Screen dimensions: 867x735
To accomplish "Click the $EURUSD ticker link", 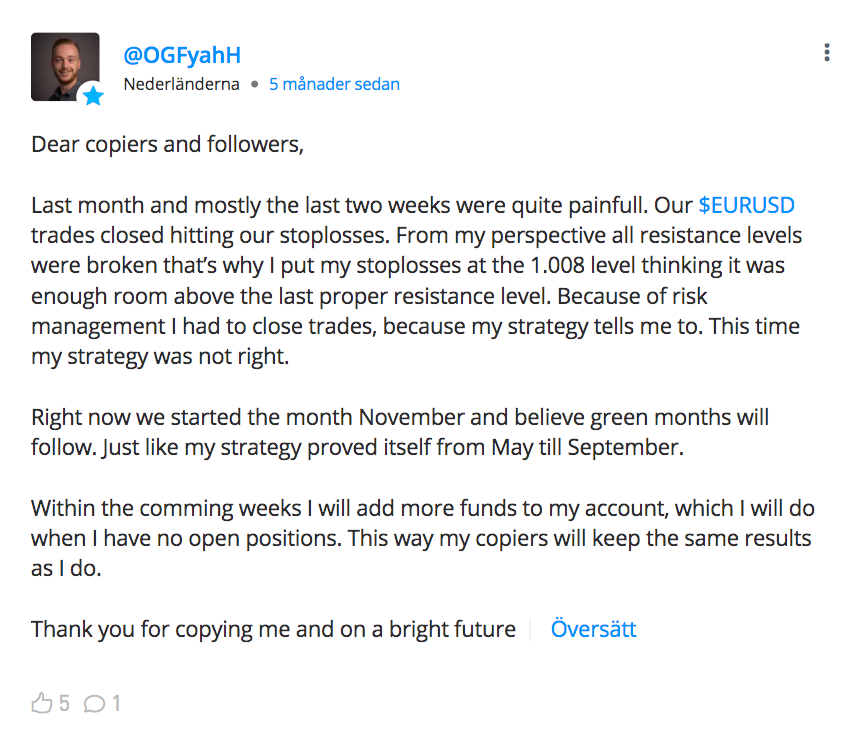I will pyautogui.click(x=746, y=206).
